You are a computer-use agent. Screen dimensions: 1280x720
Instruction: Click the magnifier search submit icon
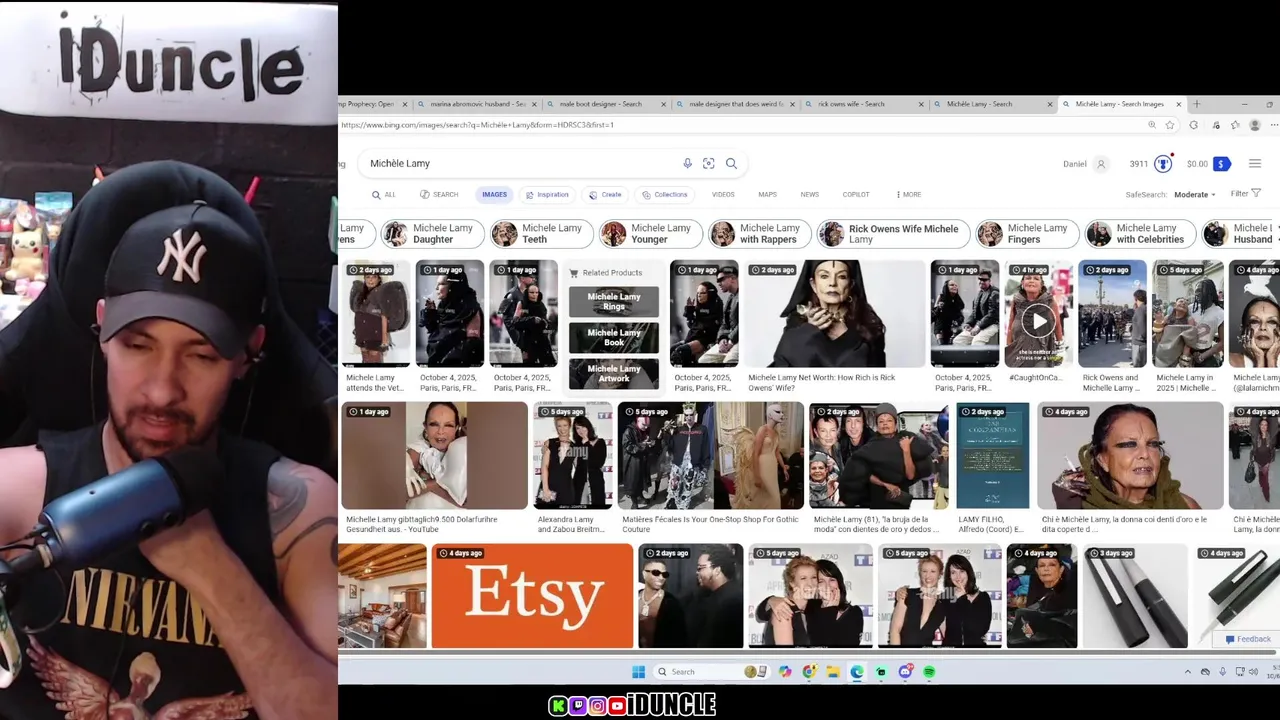pyautogui.click(x=731, y=163)
